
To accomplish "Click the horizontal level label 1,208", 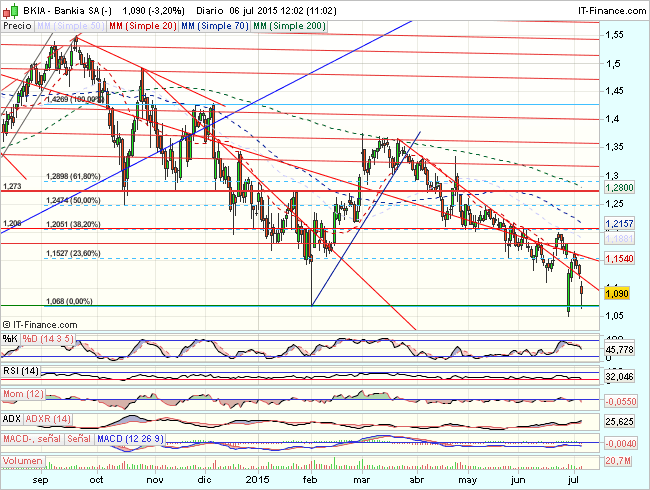I will [12, 223].
